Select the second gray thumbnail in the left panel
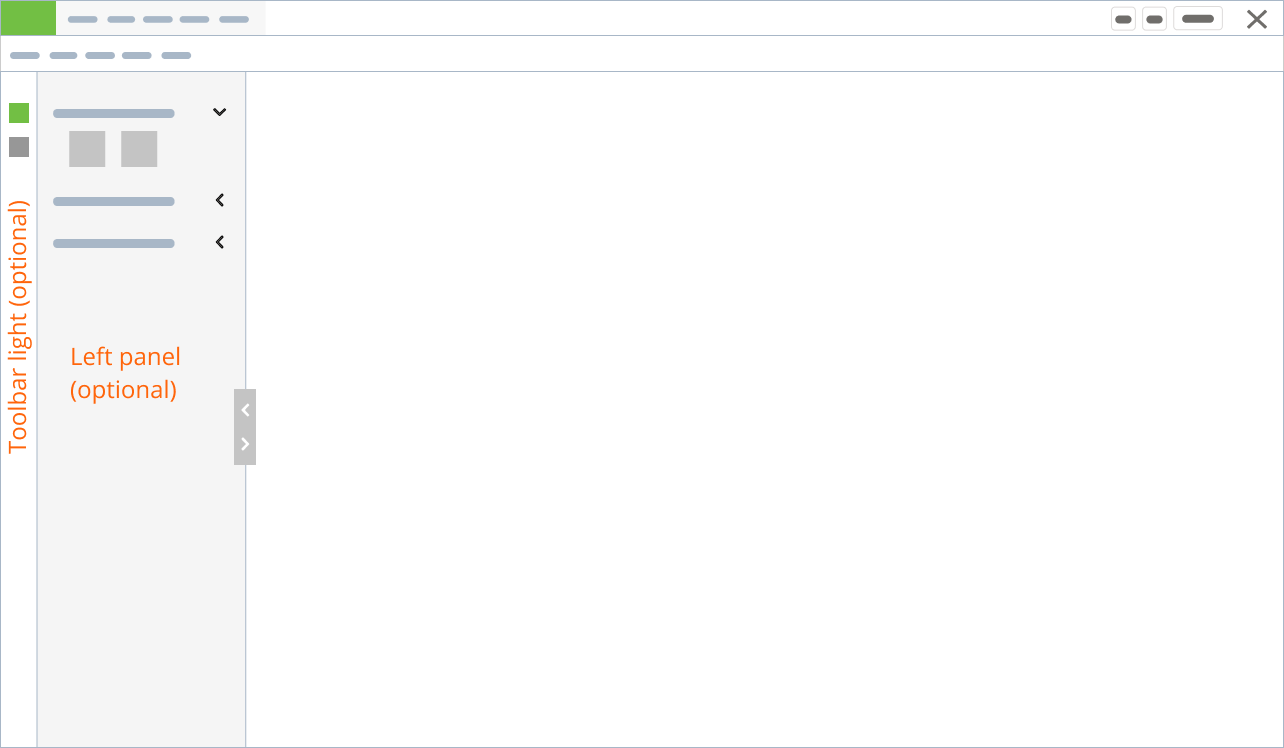The image size is (1284, 748). [139, 149]
